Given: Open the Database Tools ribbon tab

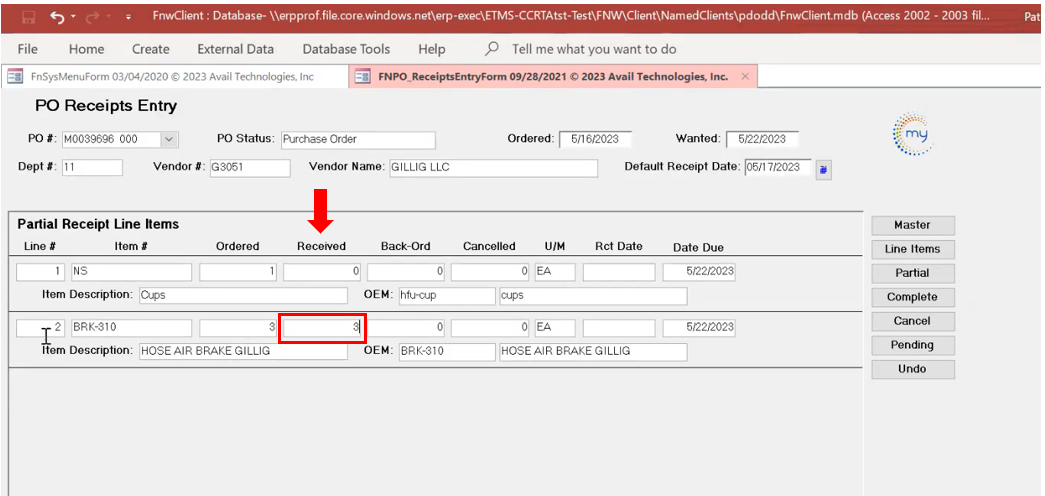Looking at the screenshot, I should coord(346,49).
